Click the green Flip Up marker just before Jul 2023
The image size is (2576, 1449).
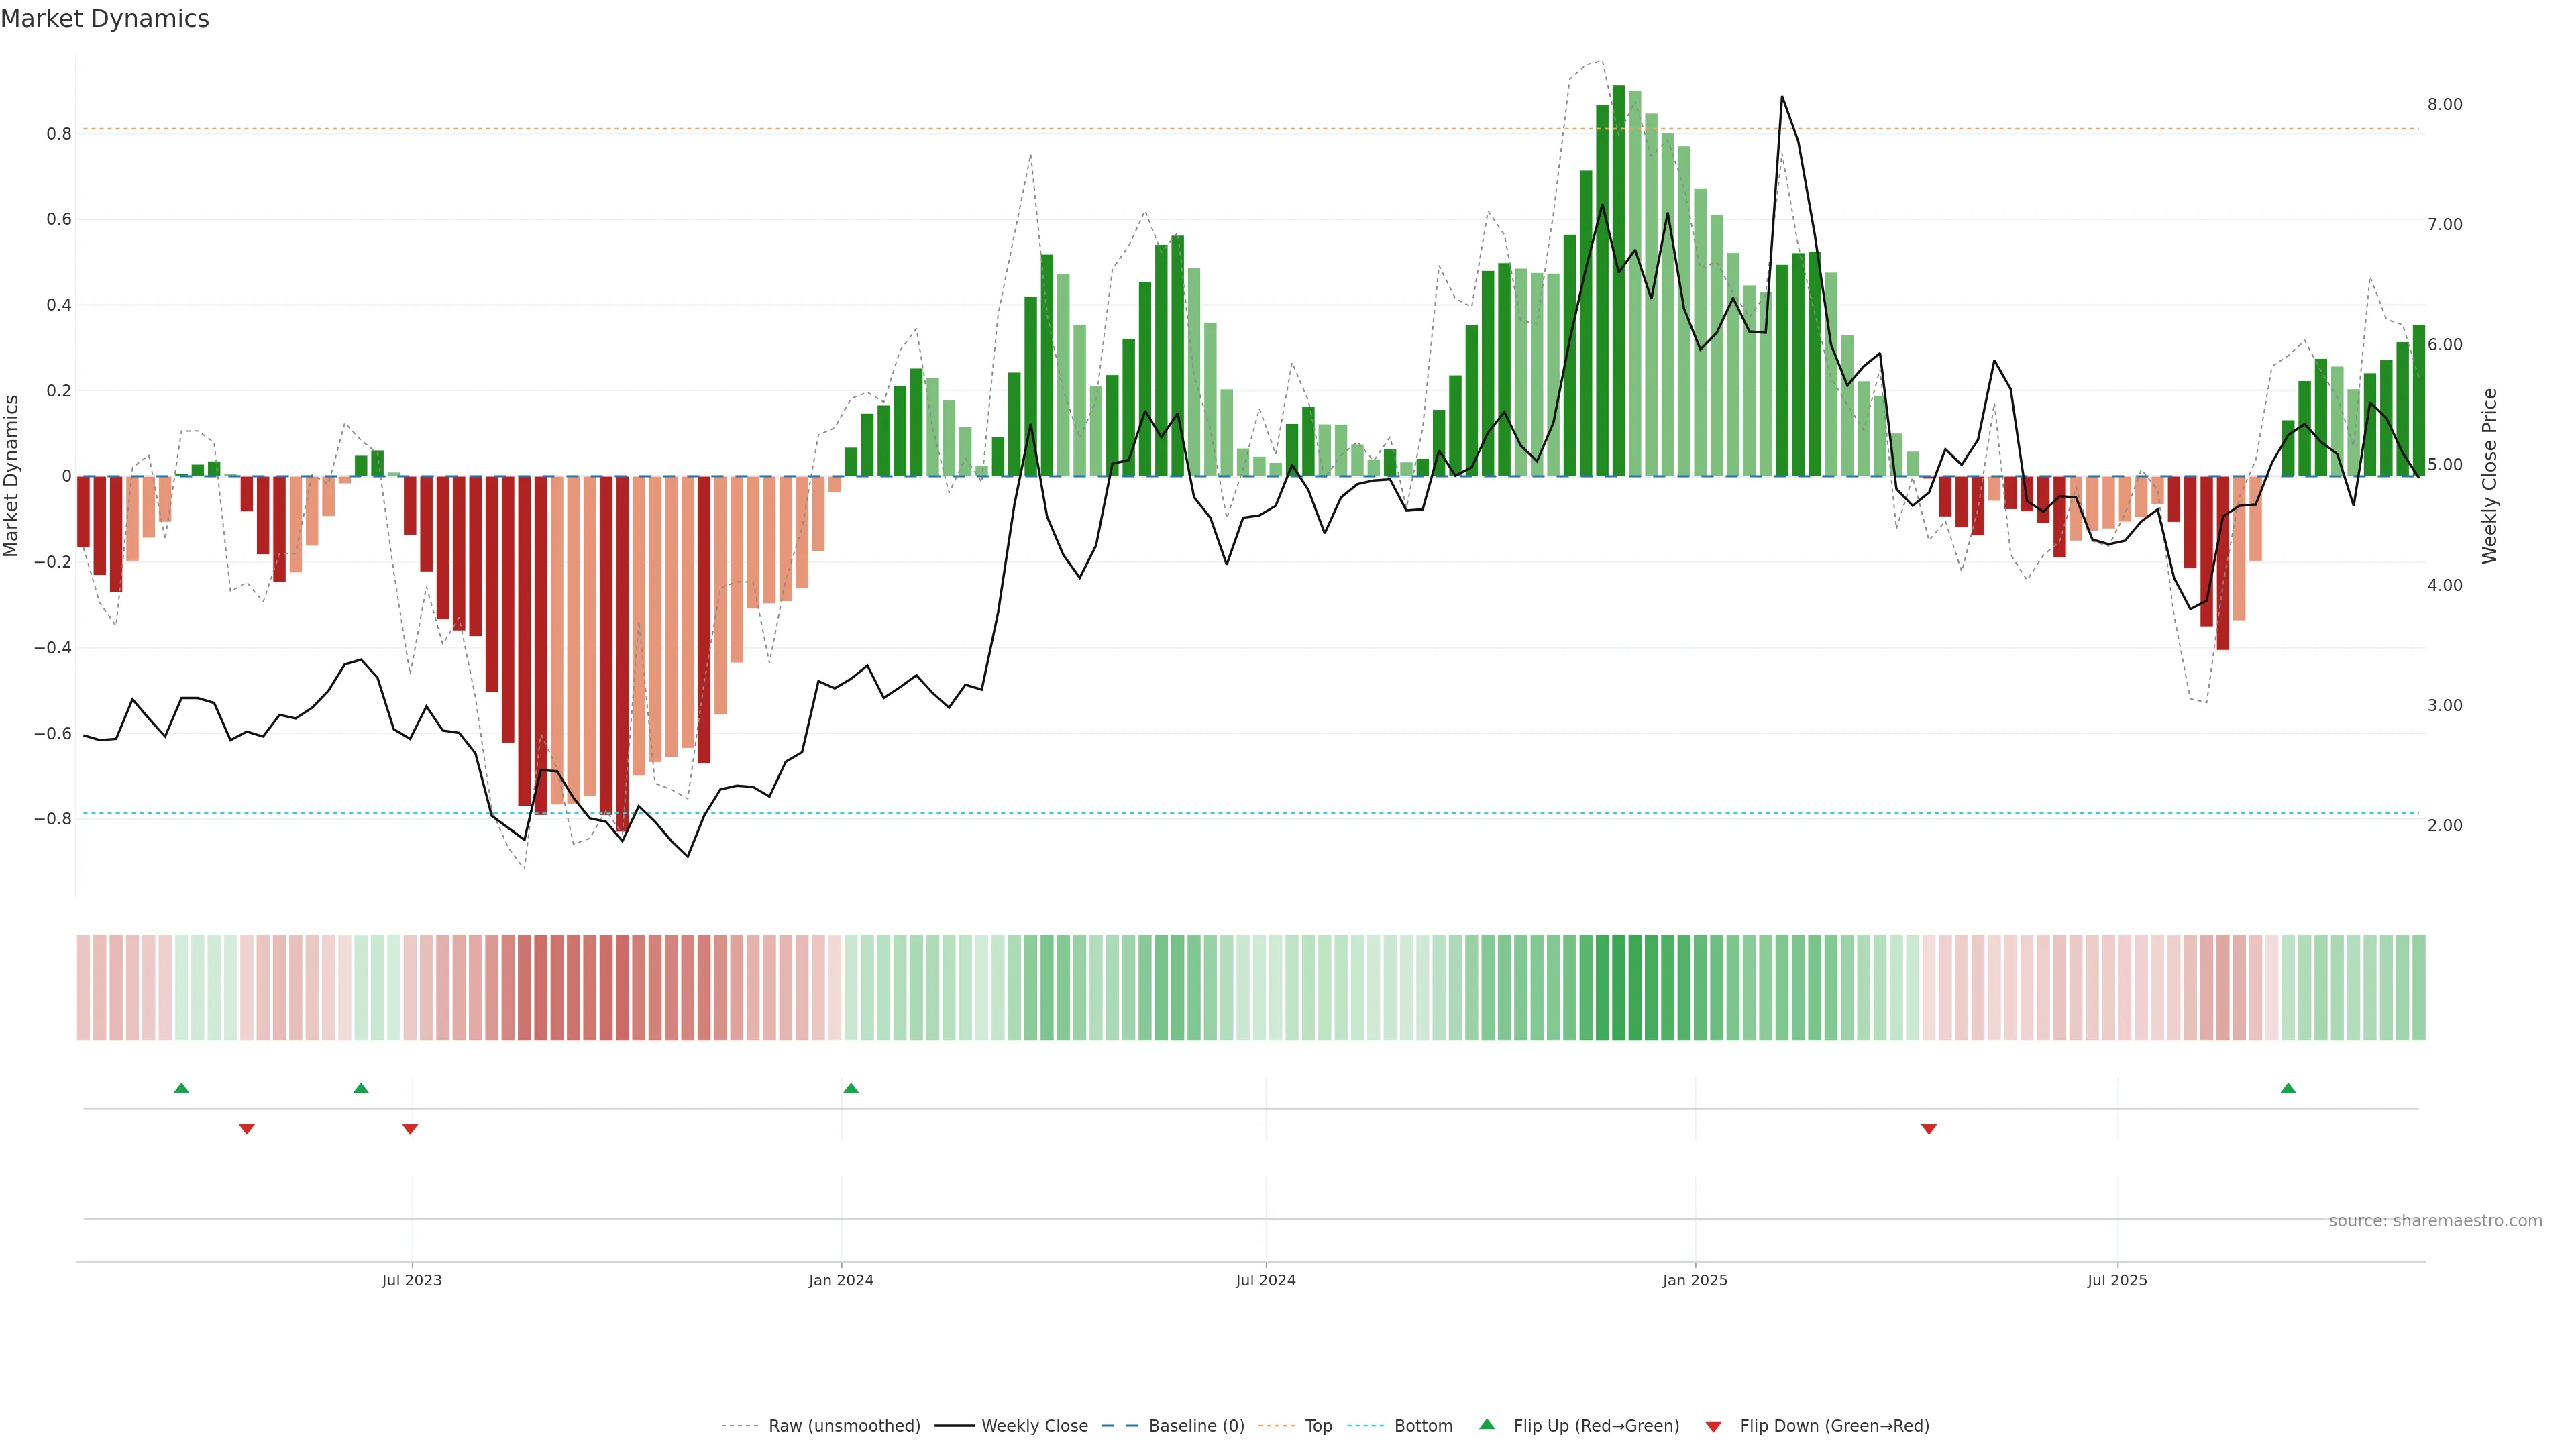361,1088
